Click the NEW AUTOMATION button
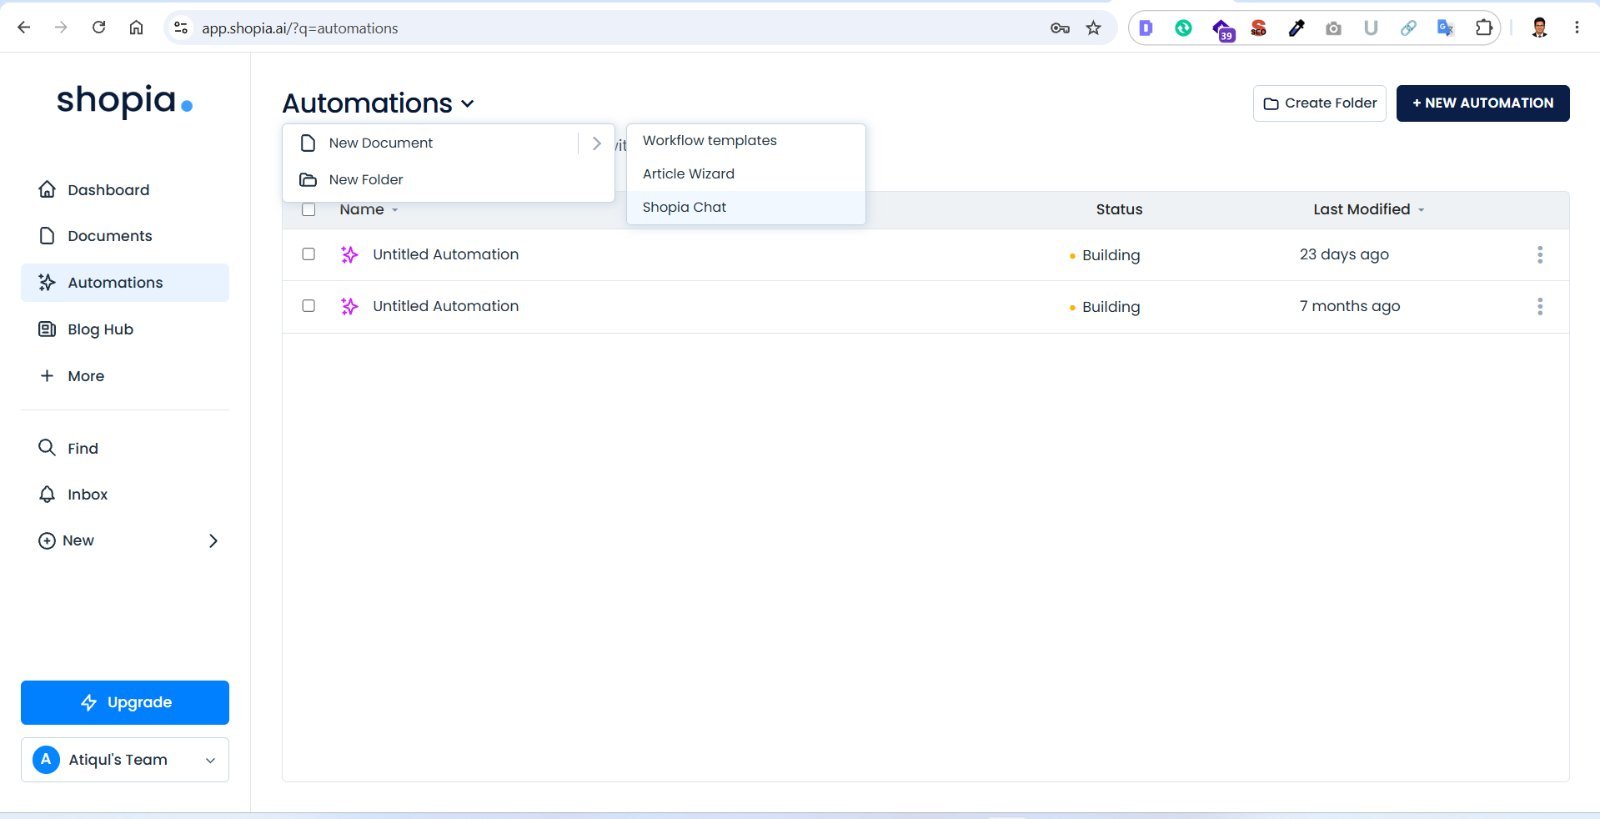 tap(1483, 103)
